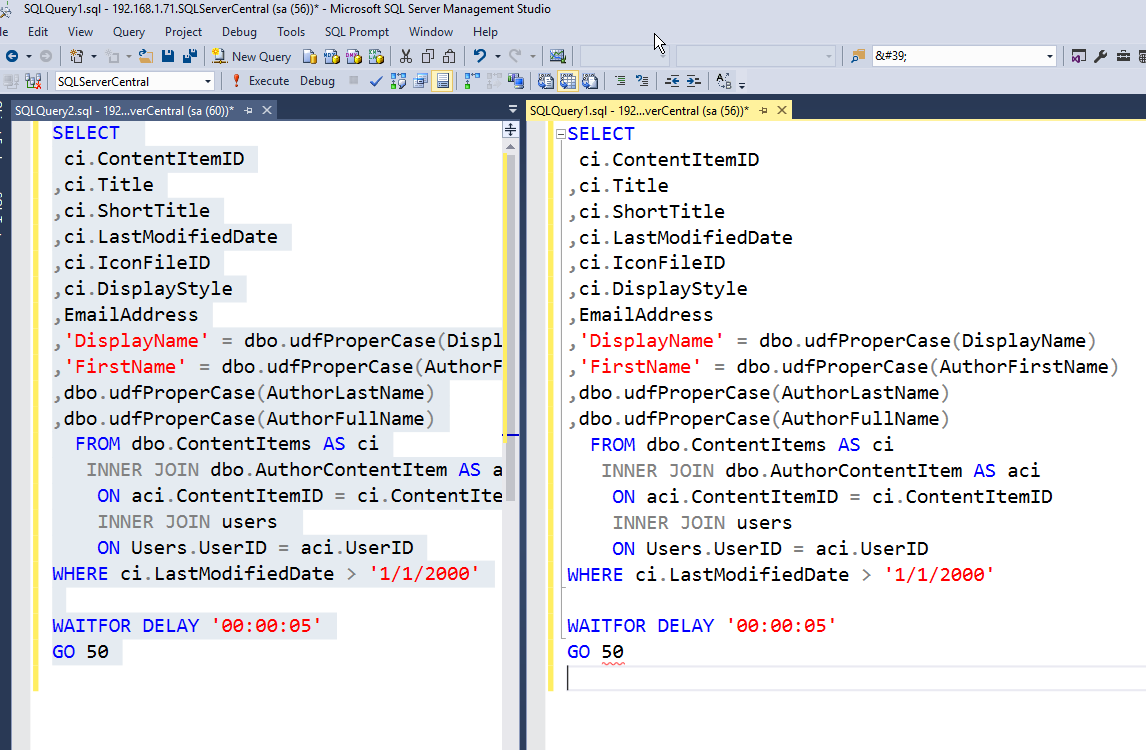The width and height of the screenshot is (1146, 750).
Task: Open the Window menu
Action: [430, 31]
